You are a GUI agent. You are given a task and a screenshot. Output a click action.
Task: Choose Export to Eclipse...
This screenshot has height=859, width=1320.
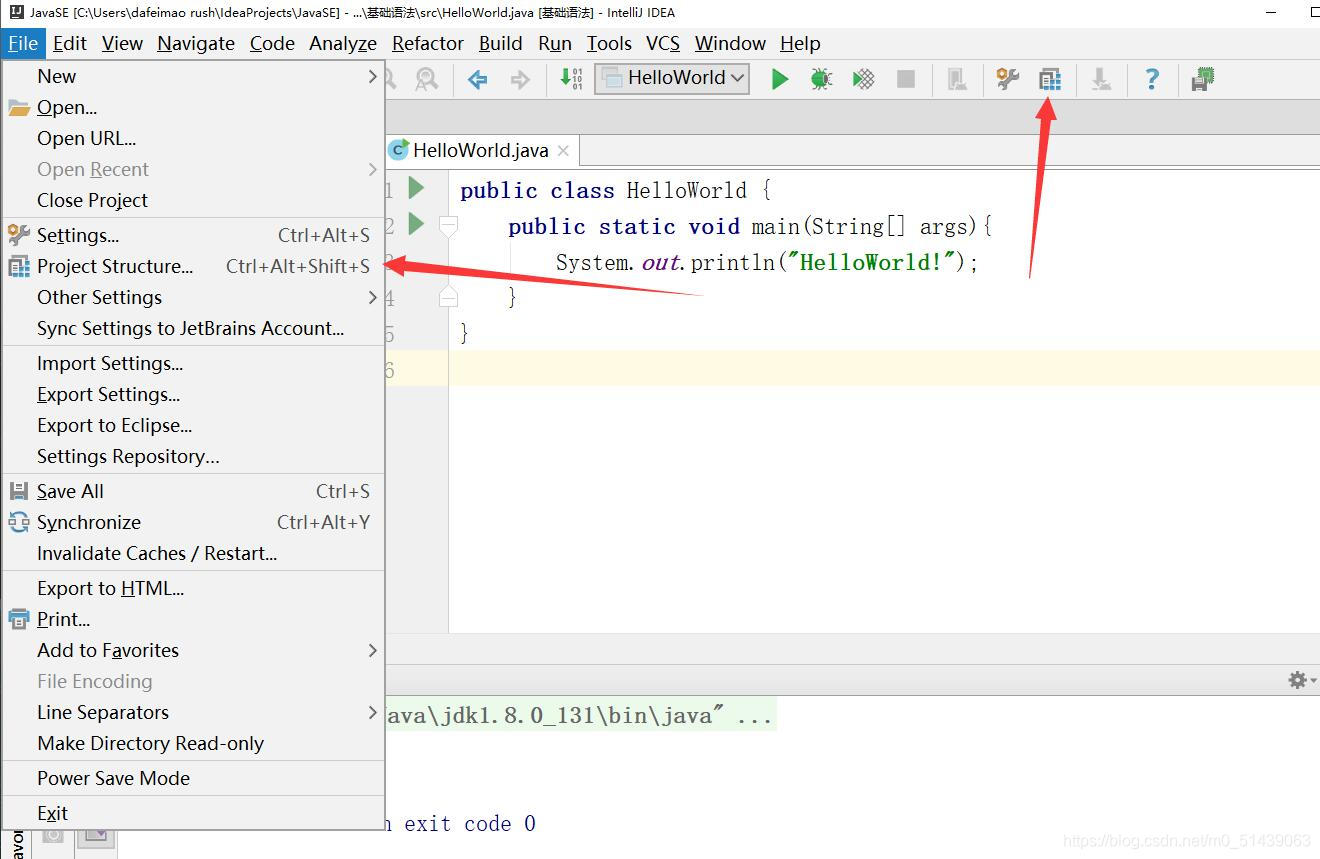[194, 425]
